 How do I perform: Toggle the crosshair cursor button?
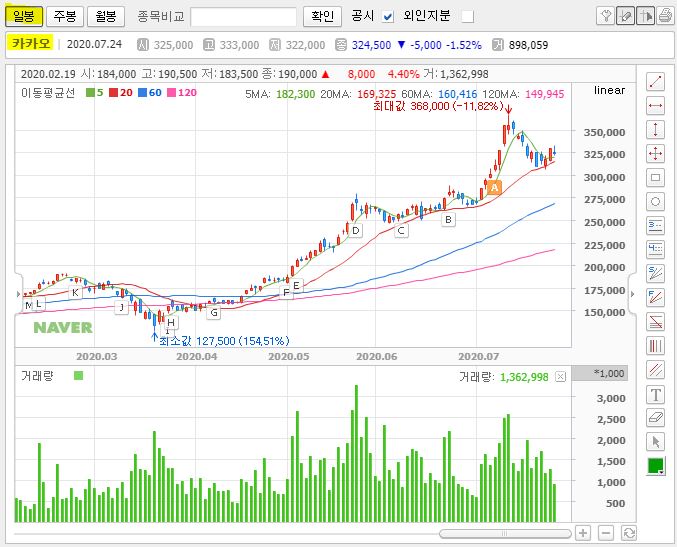(x=645, y=16)
